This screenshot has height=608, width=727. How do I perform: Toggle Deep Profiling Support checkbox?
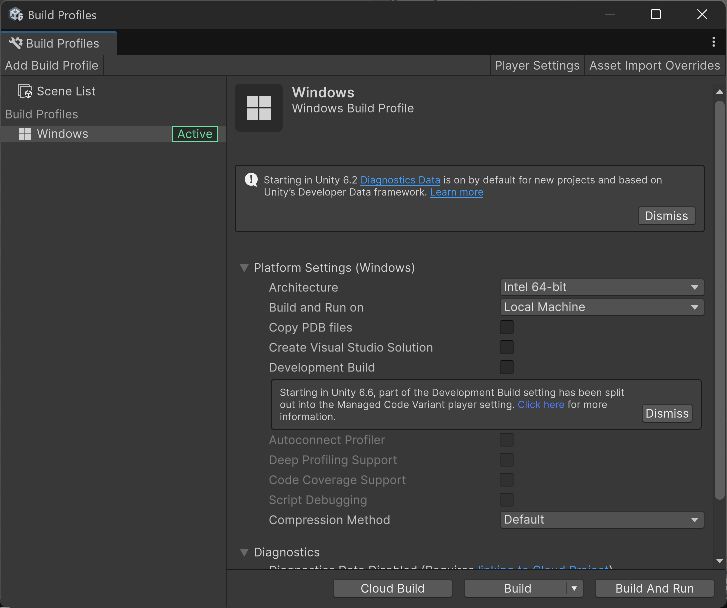coord(507,460)
